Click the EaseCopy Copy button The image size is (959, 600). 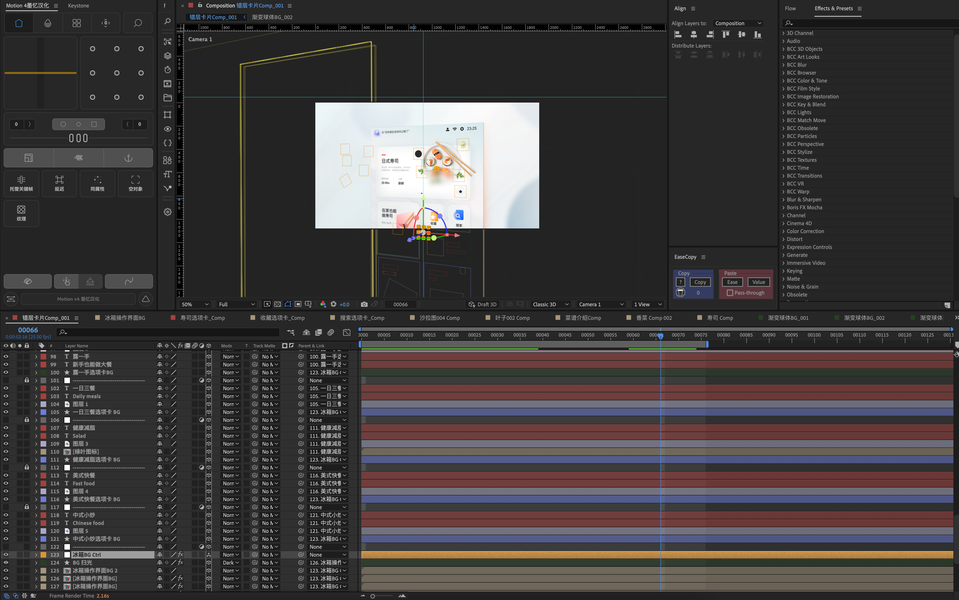pyautogui.click(x=700, y=282)
